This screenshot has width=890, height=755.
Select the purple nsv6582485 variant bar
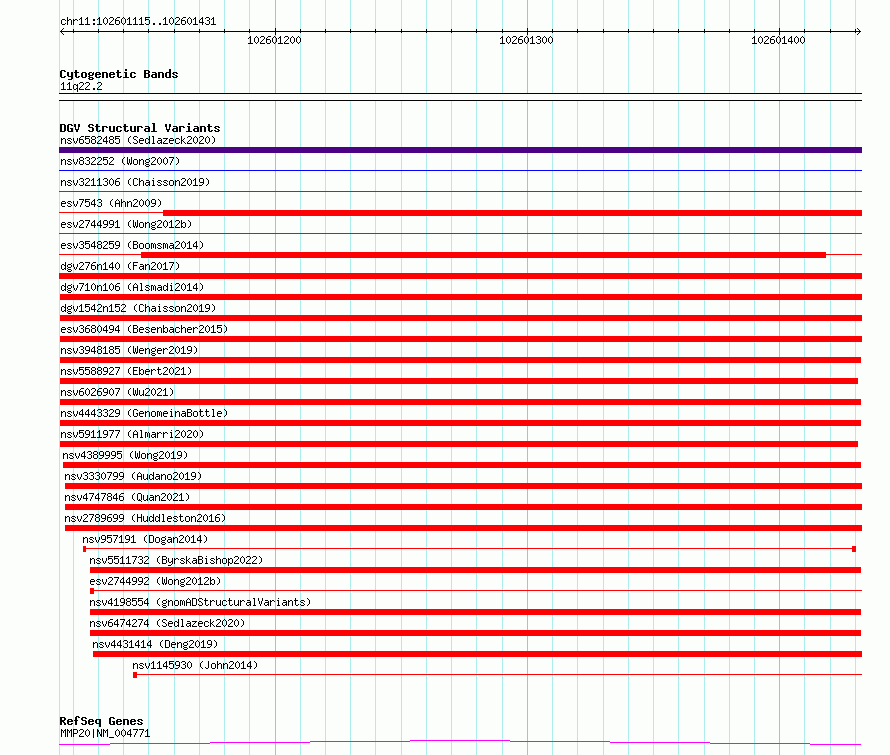[460, 150]
